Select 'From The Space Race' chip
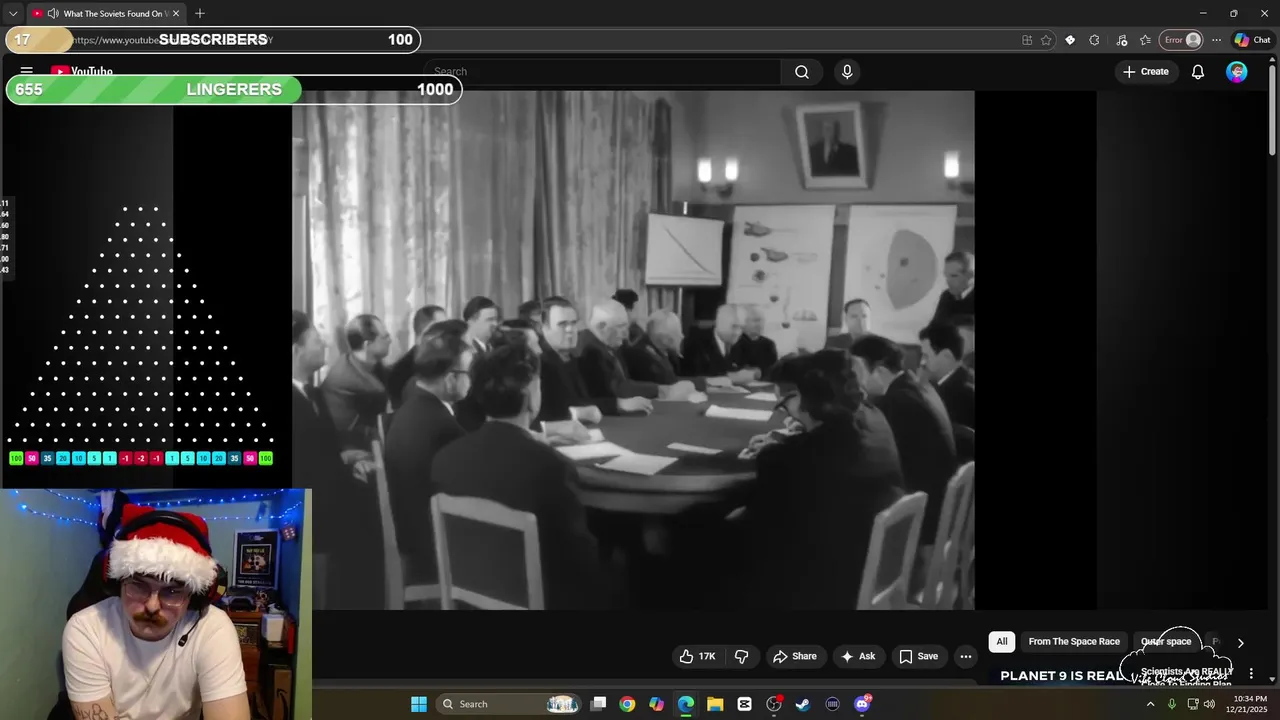This screenshot has width=1280, height=720. [1074, 642]
